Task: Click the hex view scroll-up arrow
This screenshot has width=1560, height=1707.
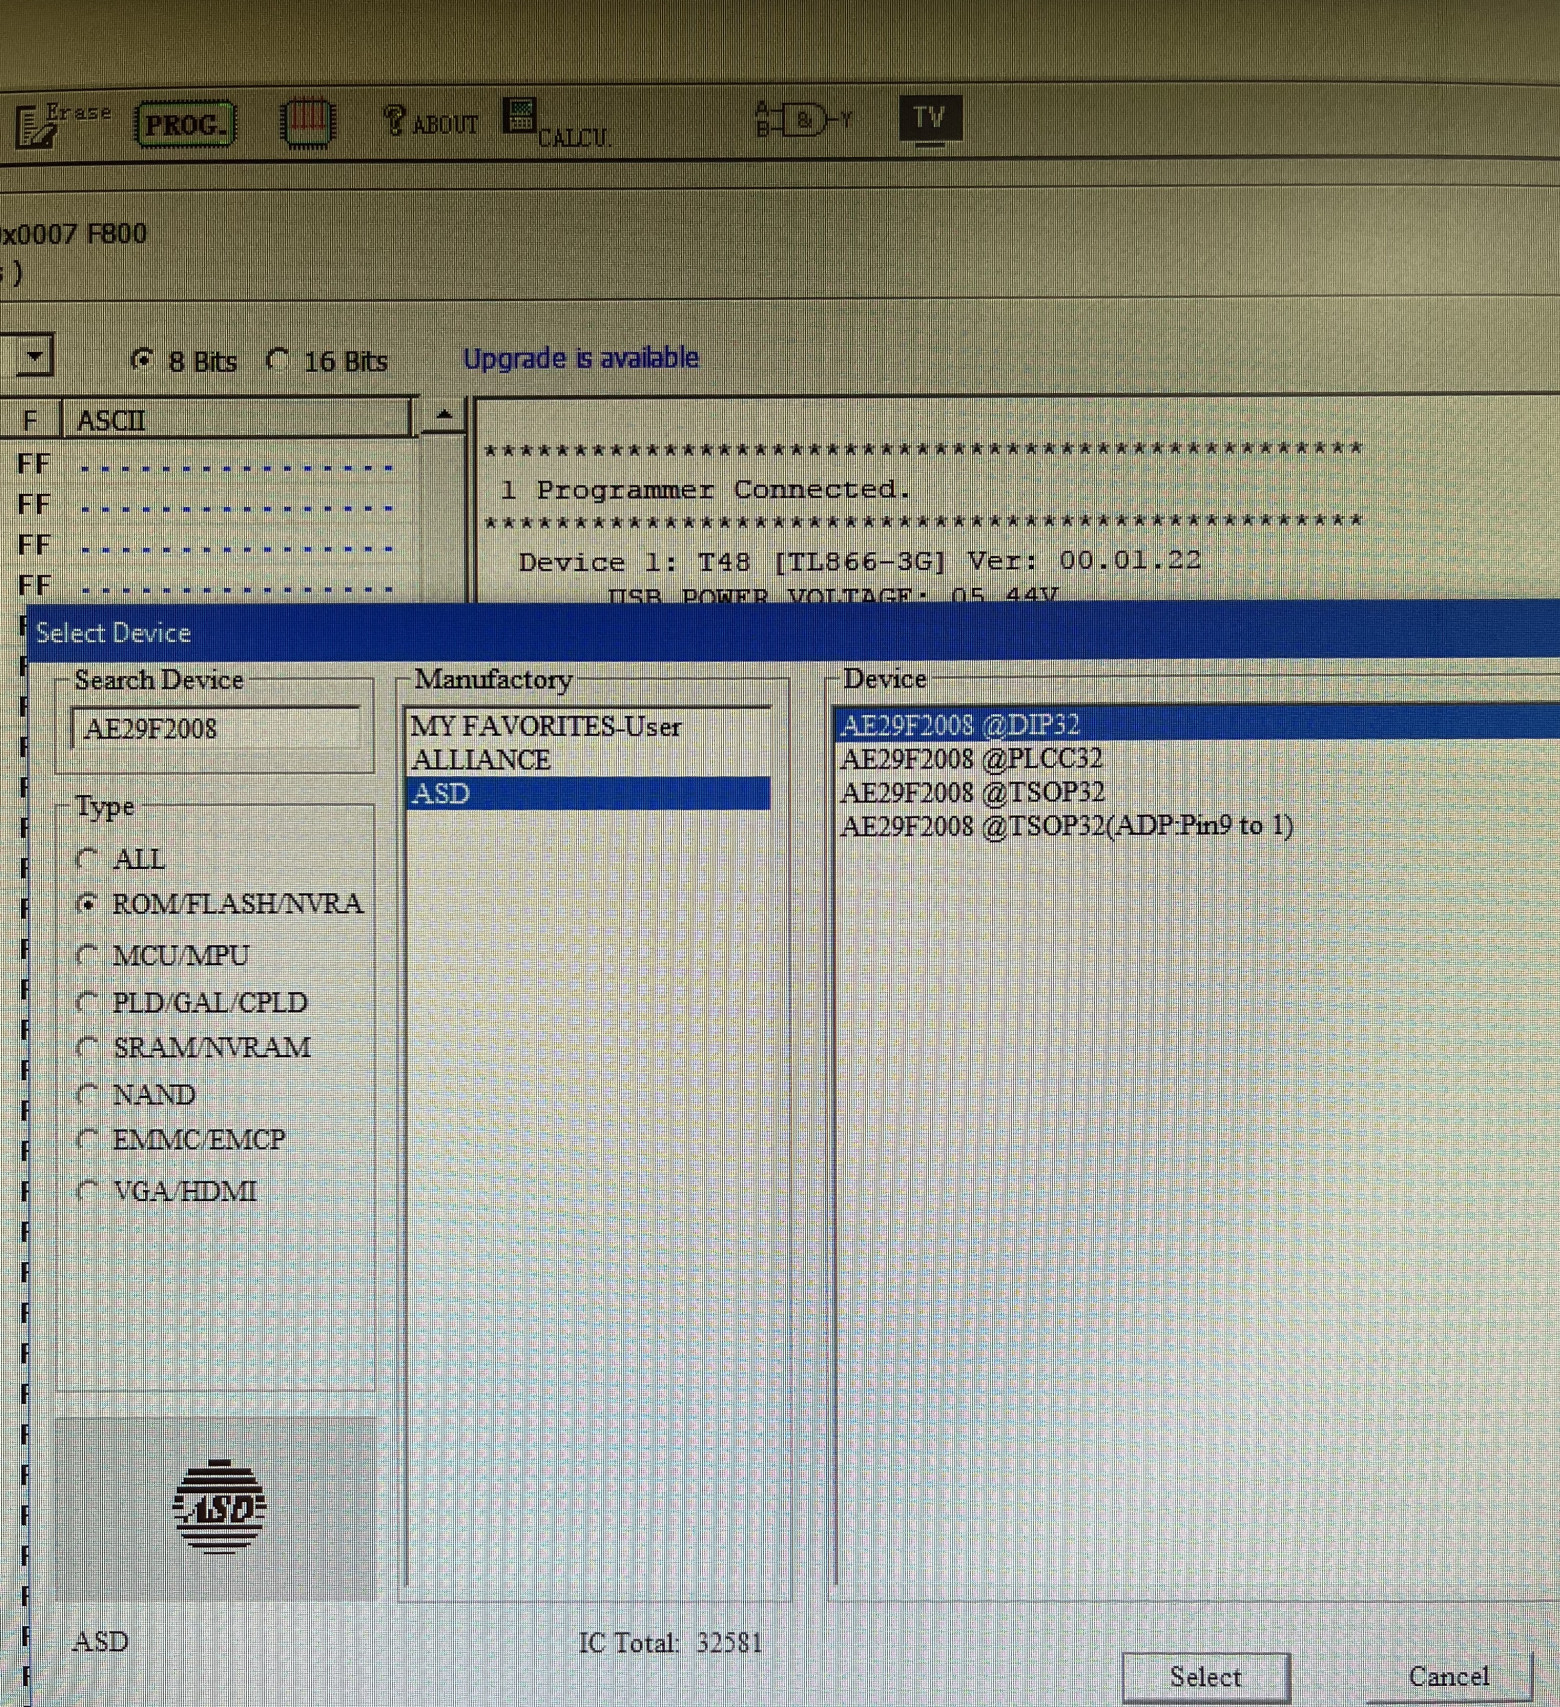Action: [444, 414]
